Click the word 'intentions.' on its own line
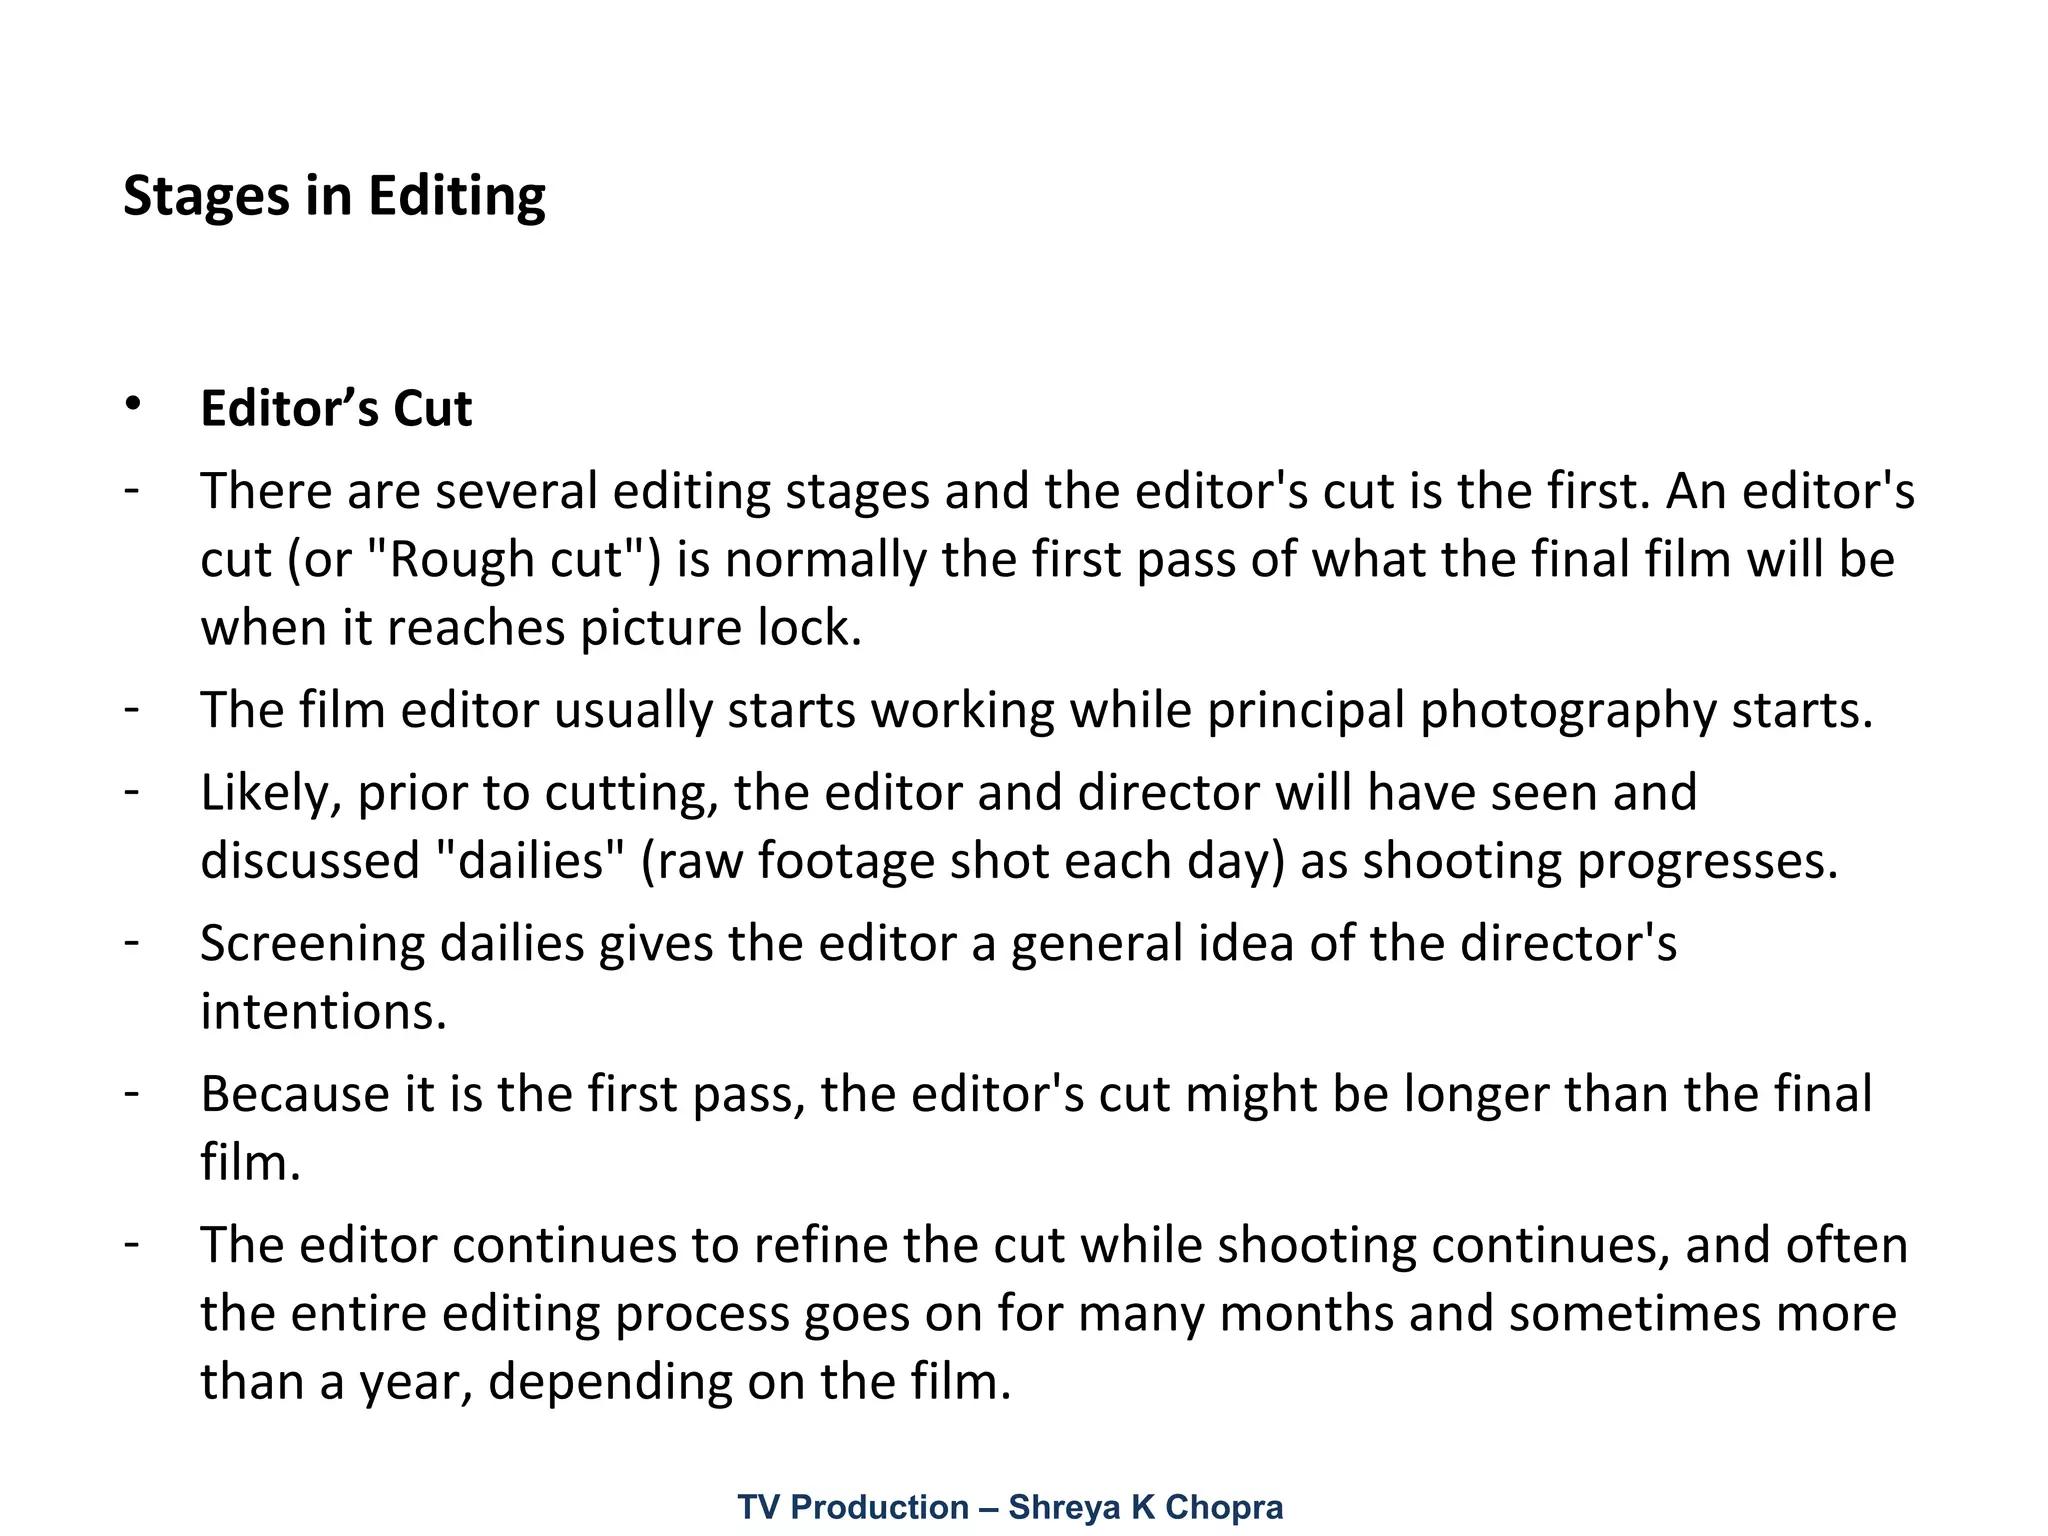2048x1536 pixels. [x=323, y=1011]
